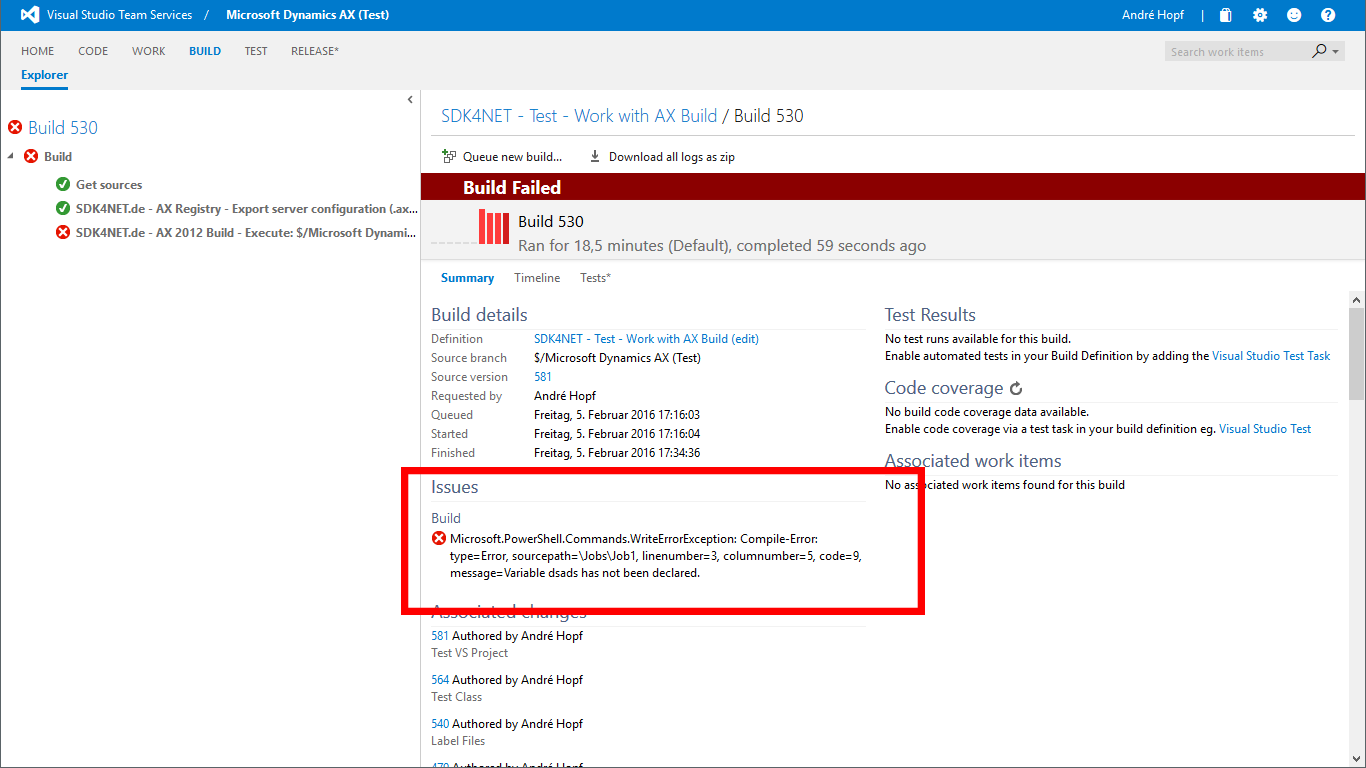The image size is (1366, 768).
Task: Click the "Label Files" change comment
Action: (x=458, y=741)
